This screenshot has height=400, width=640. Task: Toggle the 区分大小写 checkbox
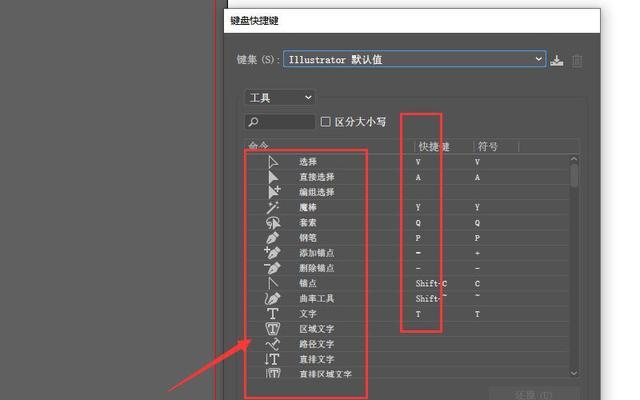click(x=325, y=122)
